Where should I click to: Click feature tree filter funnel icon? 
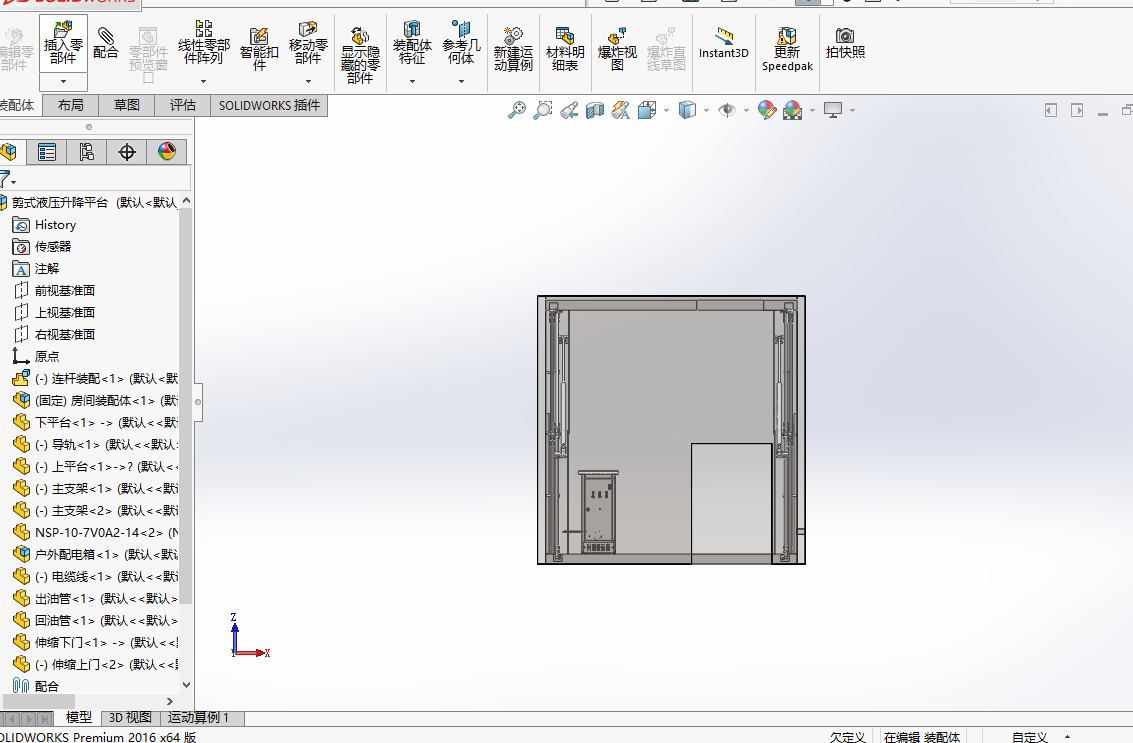point(7,179)
